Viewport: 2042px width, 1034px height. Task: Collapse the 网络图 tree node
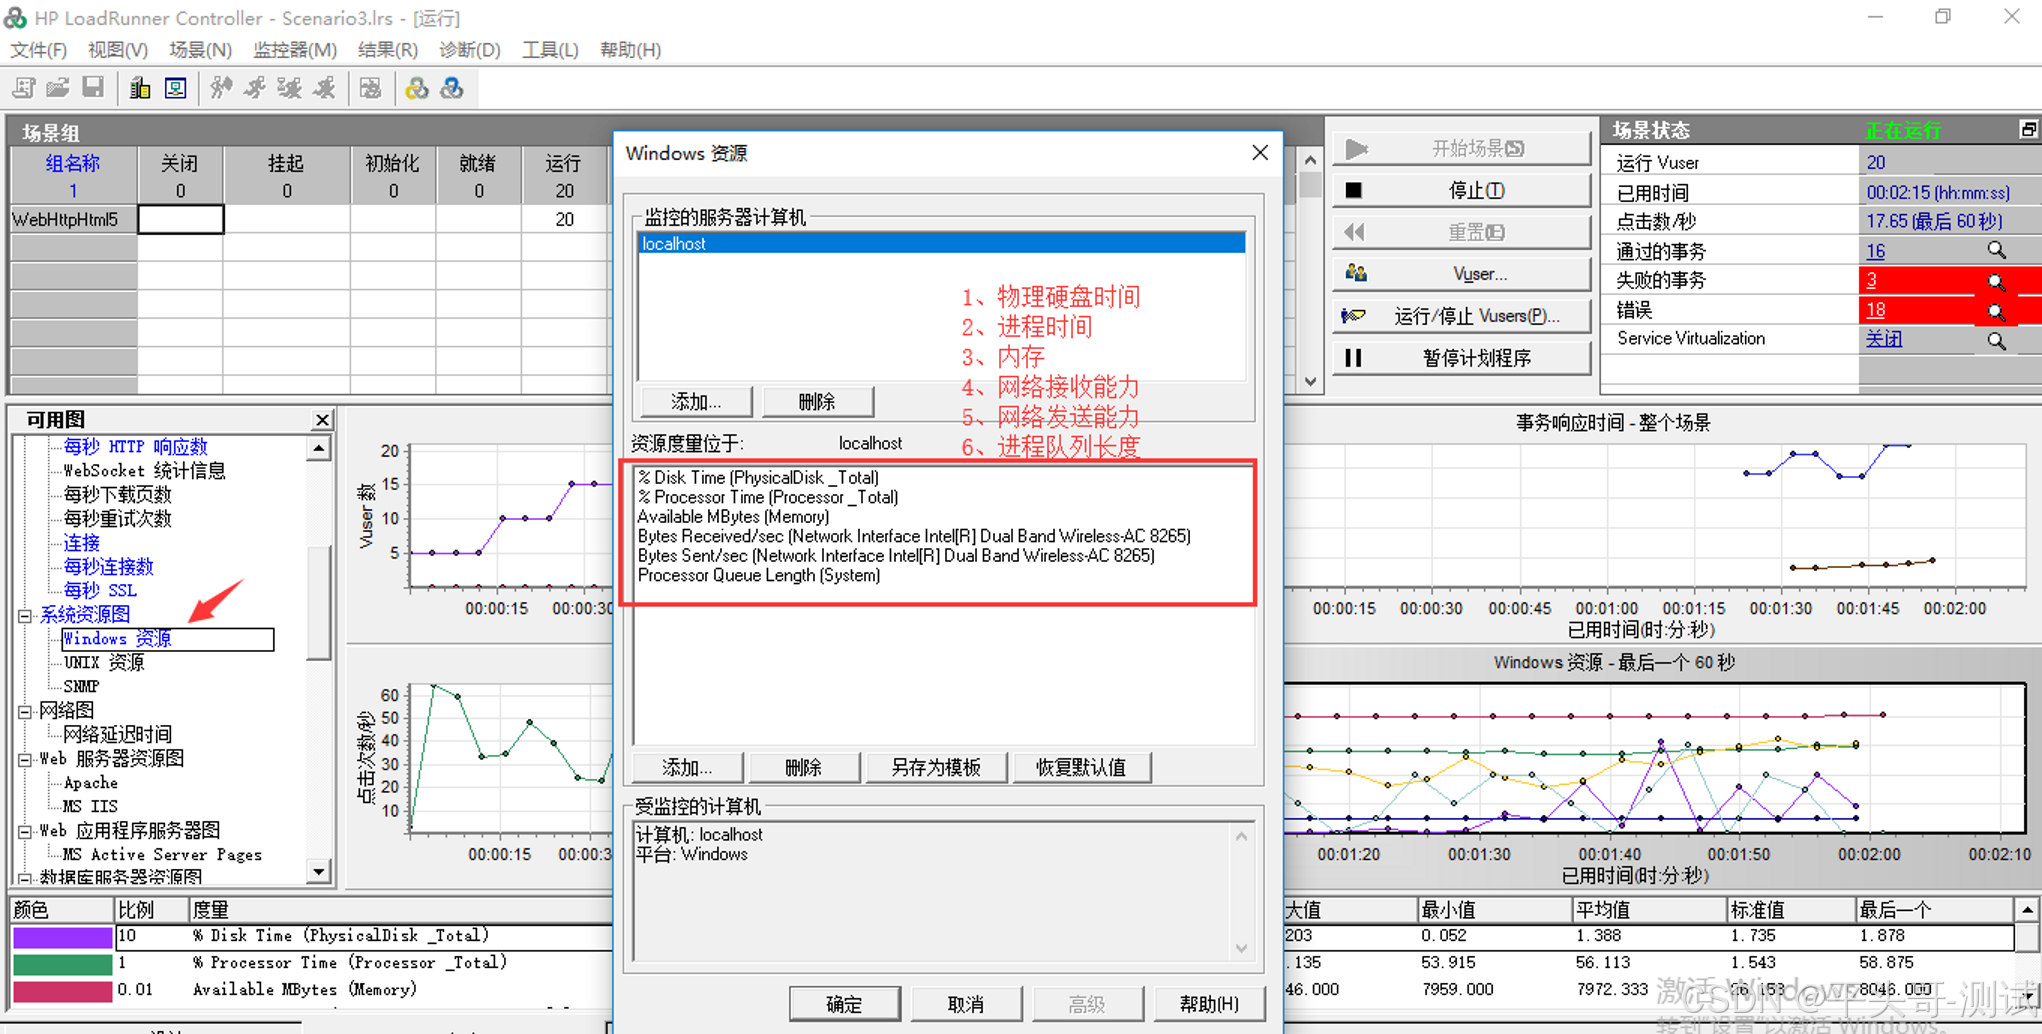(x=25, y=711)
